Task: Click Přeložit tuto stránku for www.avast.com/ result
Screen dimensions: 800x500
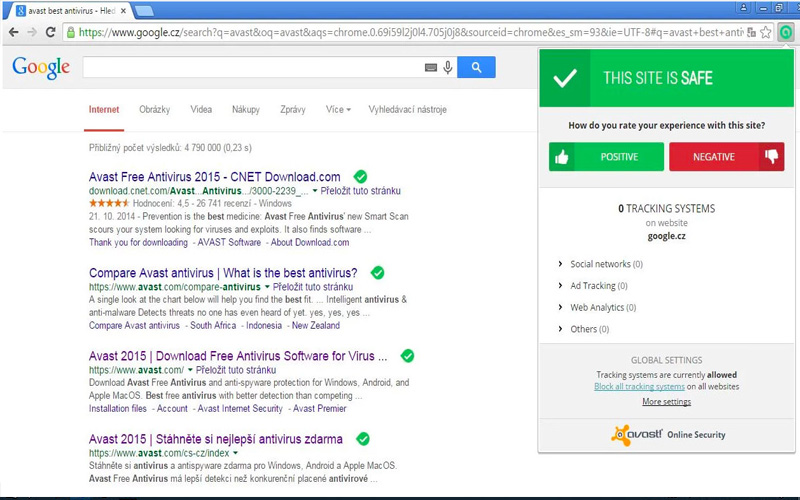Action: [x=236, y=370]
